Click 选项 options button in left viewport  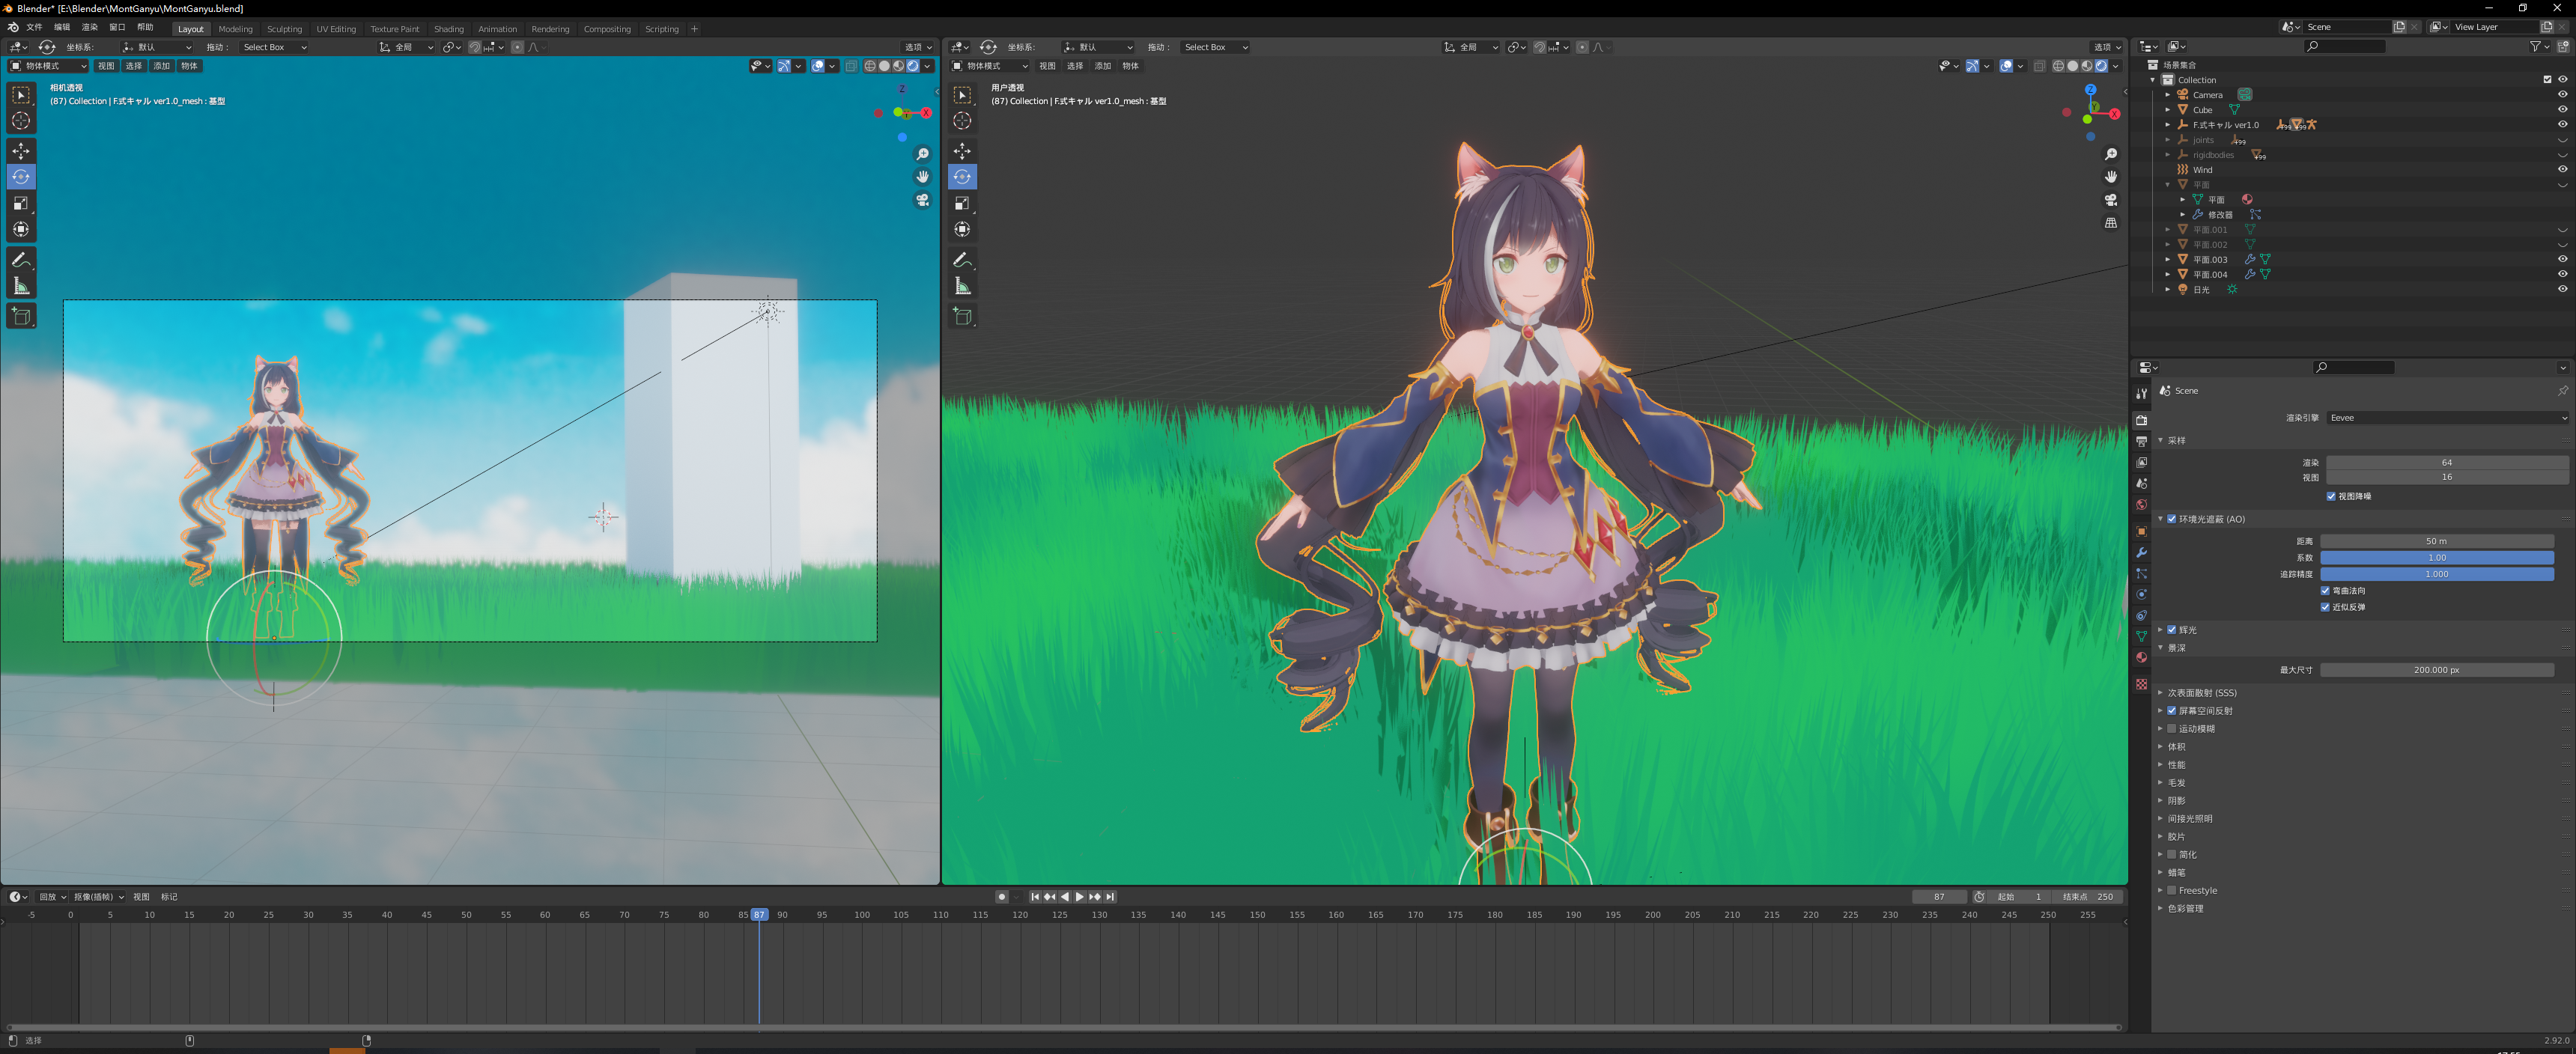tap(918, 47)
